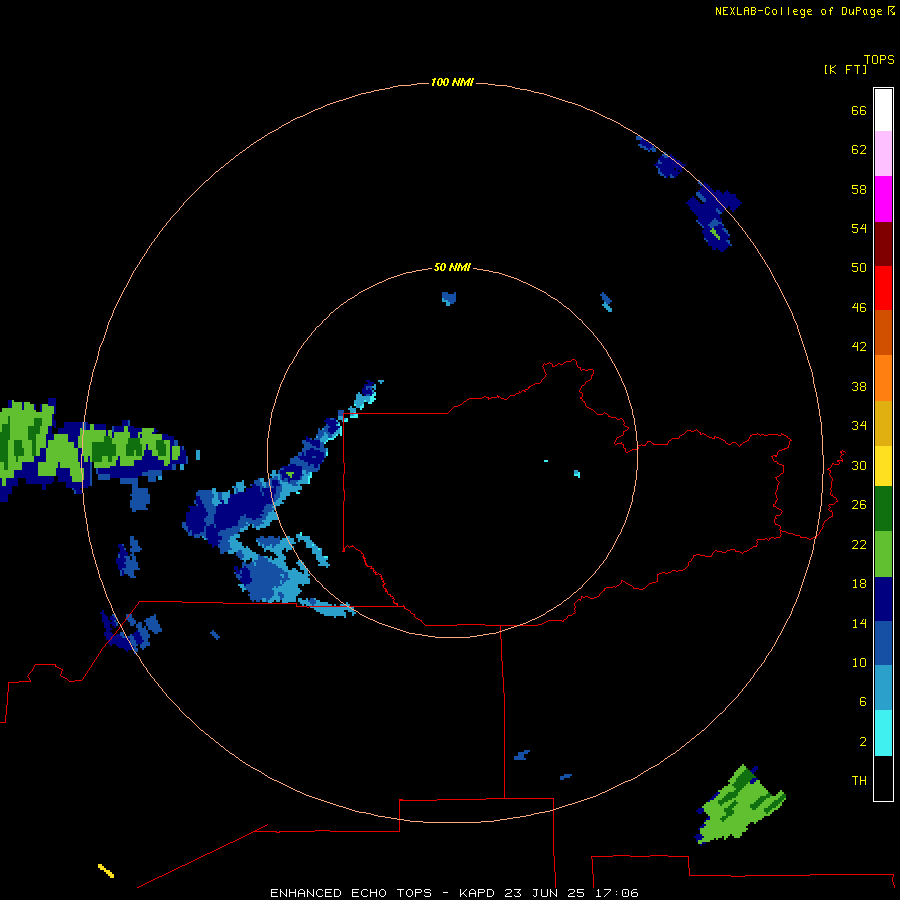The image size is (900, 900).
Task: Click the "54" legend value
Action: click(859, 228)
